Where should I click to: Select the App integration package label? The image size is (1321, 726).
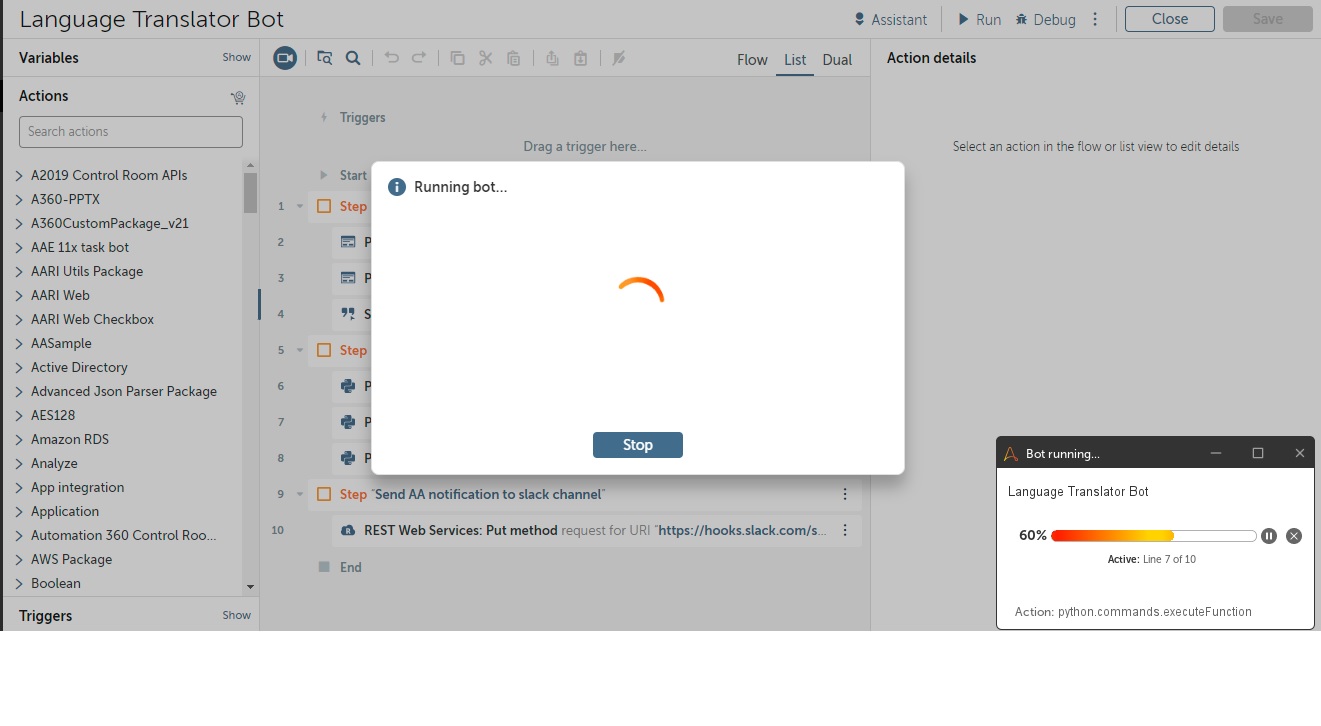[x=78, y=487]
